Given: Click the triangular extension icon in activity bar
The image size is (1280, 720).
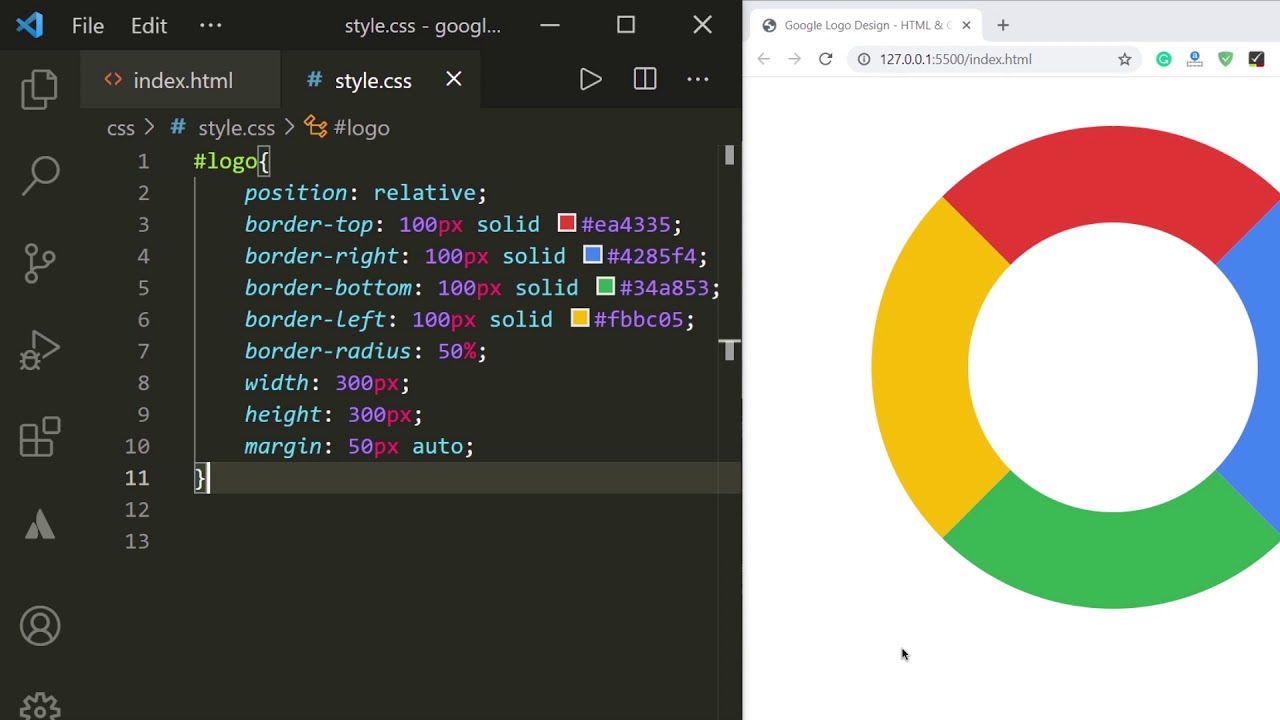Looking at the screenshot, I should pyautogui.click(x=40, y=524).
